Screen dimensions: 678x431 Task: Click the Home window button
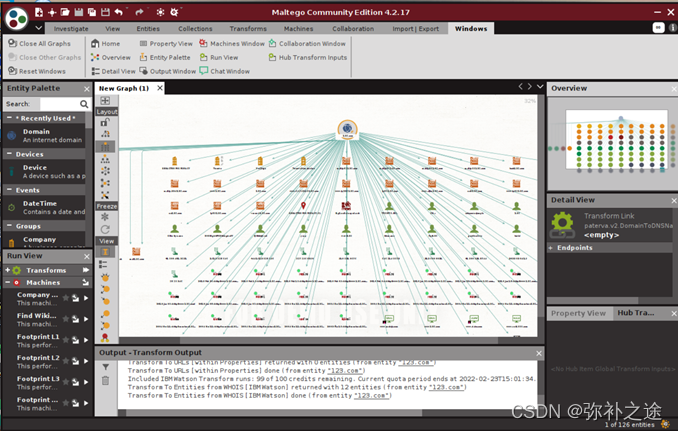(106, 43)
